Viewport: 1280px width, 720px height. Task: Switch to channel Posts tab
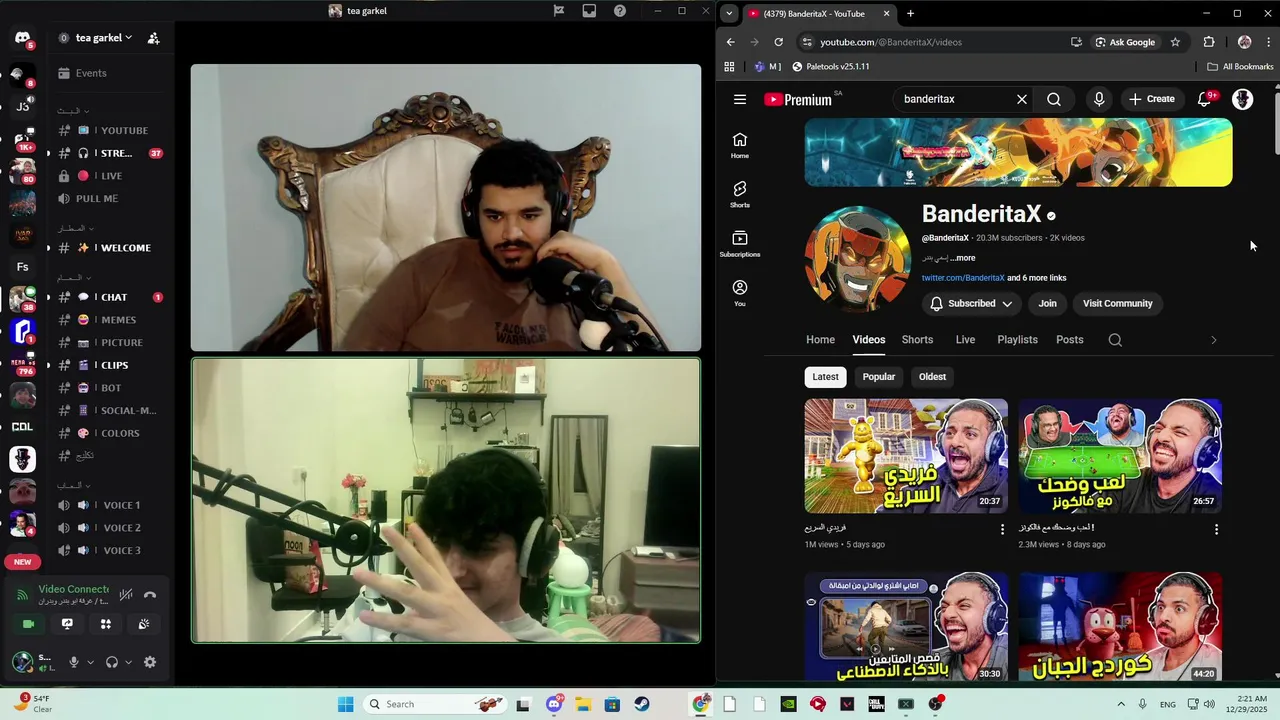click(1069, 340)
